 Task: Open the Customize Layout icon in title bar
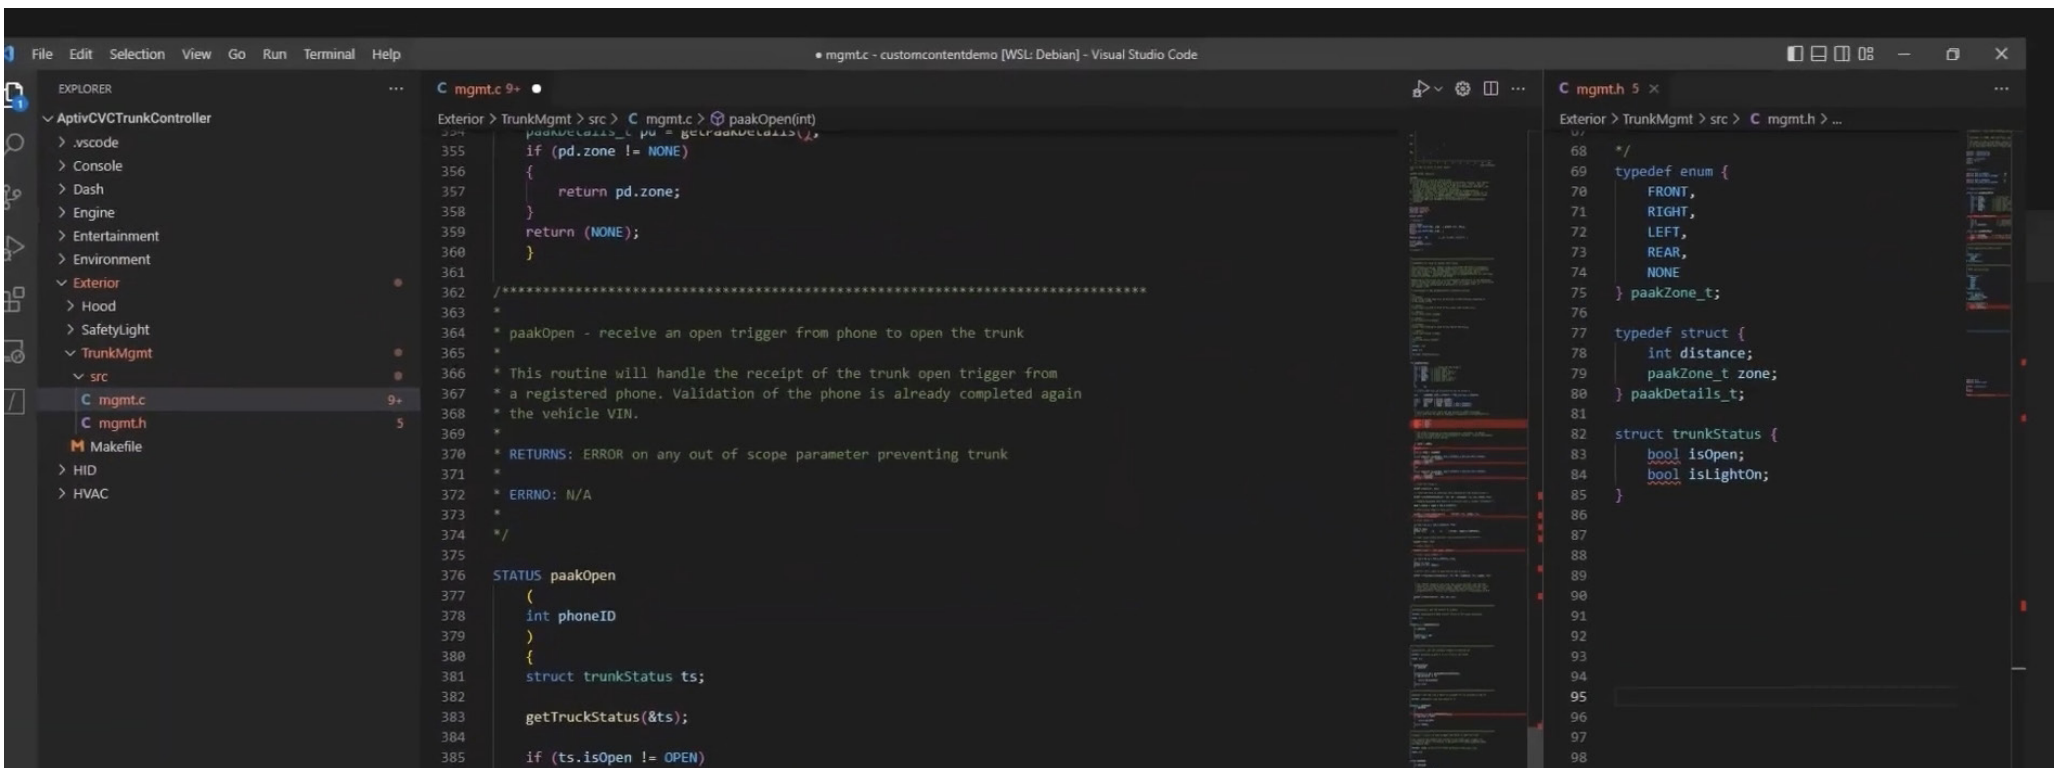point(1866,54)
